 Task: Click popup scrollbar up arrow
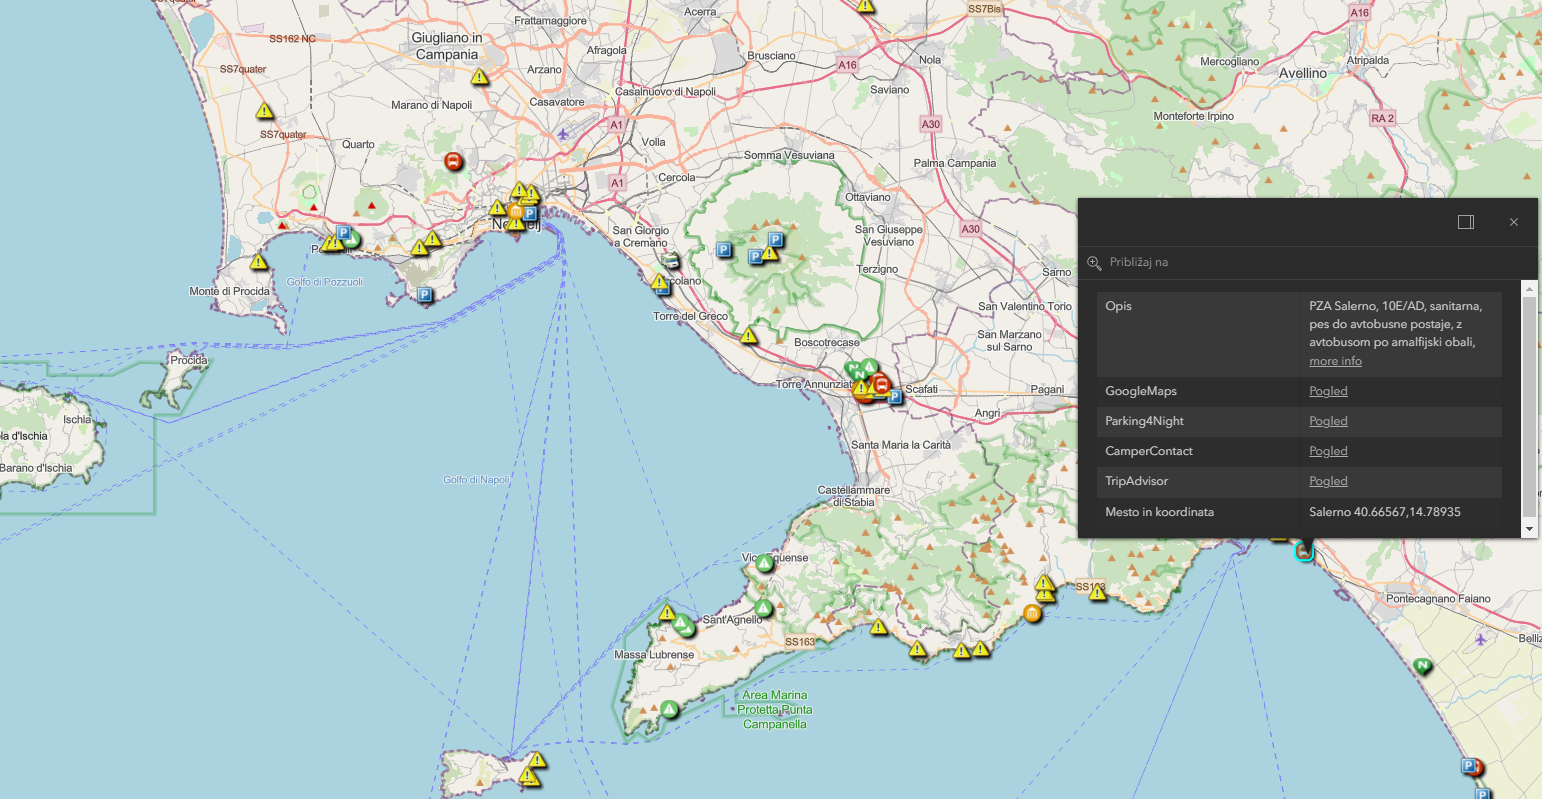tap(1529, 288)
